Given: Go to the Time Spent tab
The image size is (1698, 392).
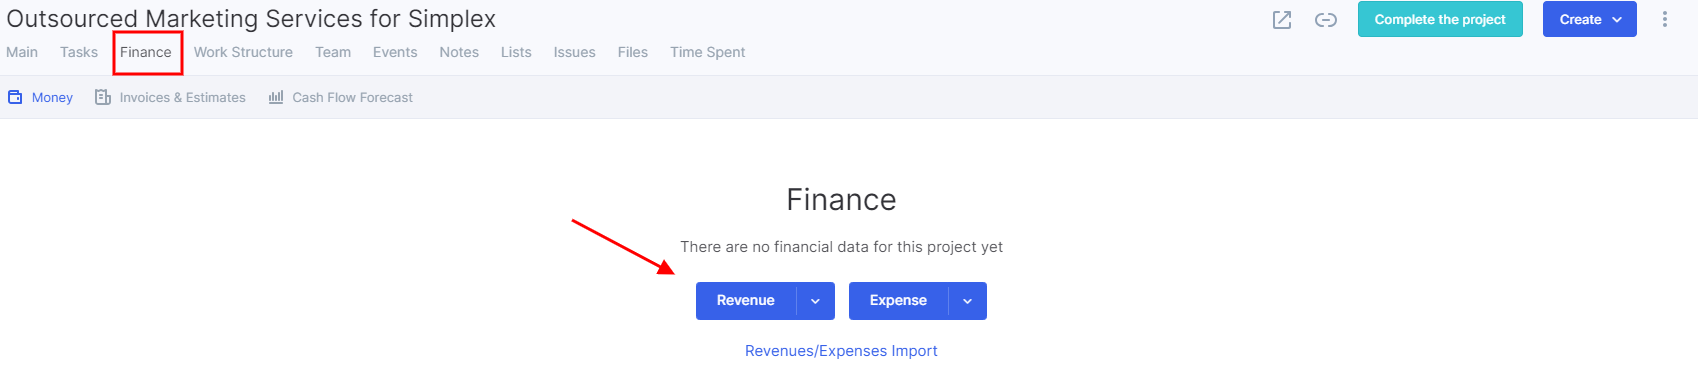Looking at the screenshot, I should (707, 52).
